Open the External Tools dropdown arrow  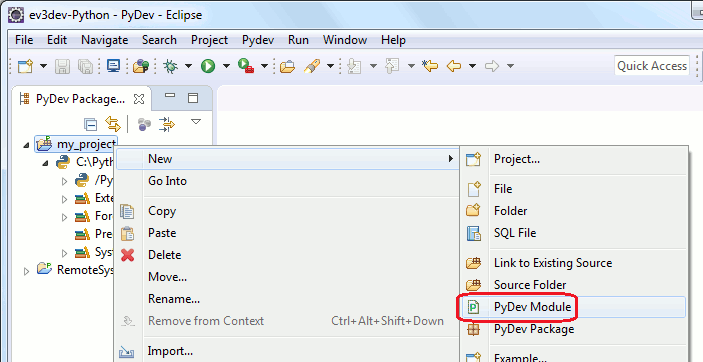[265, 66]
